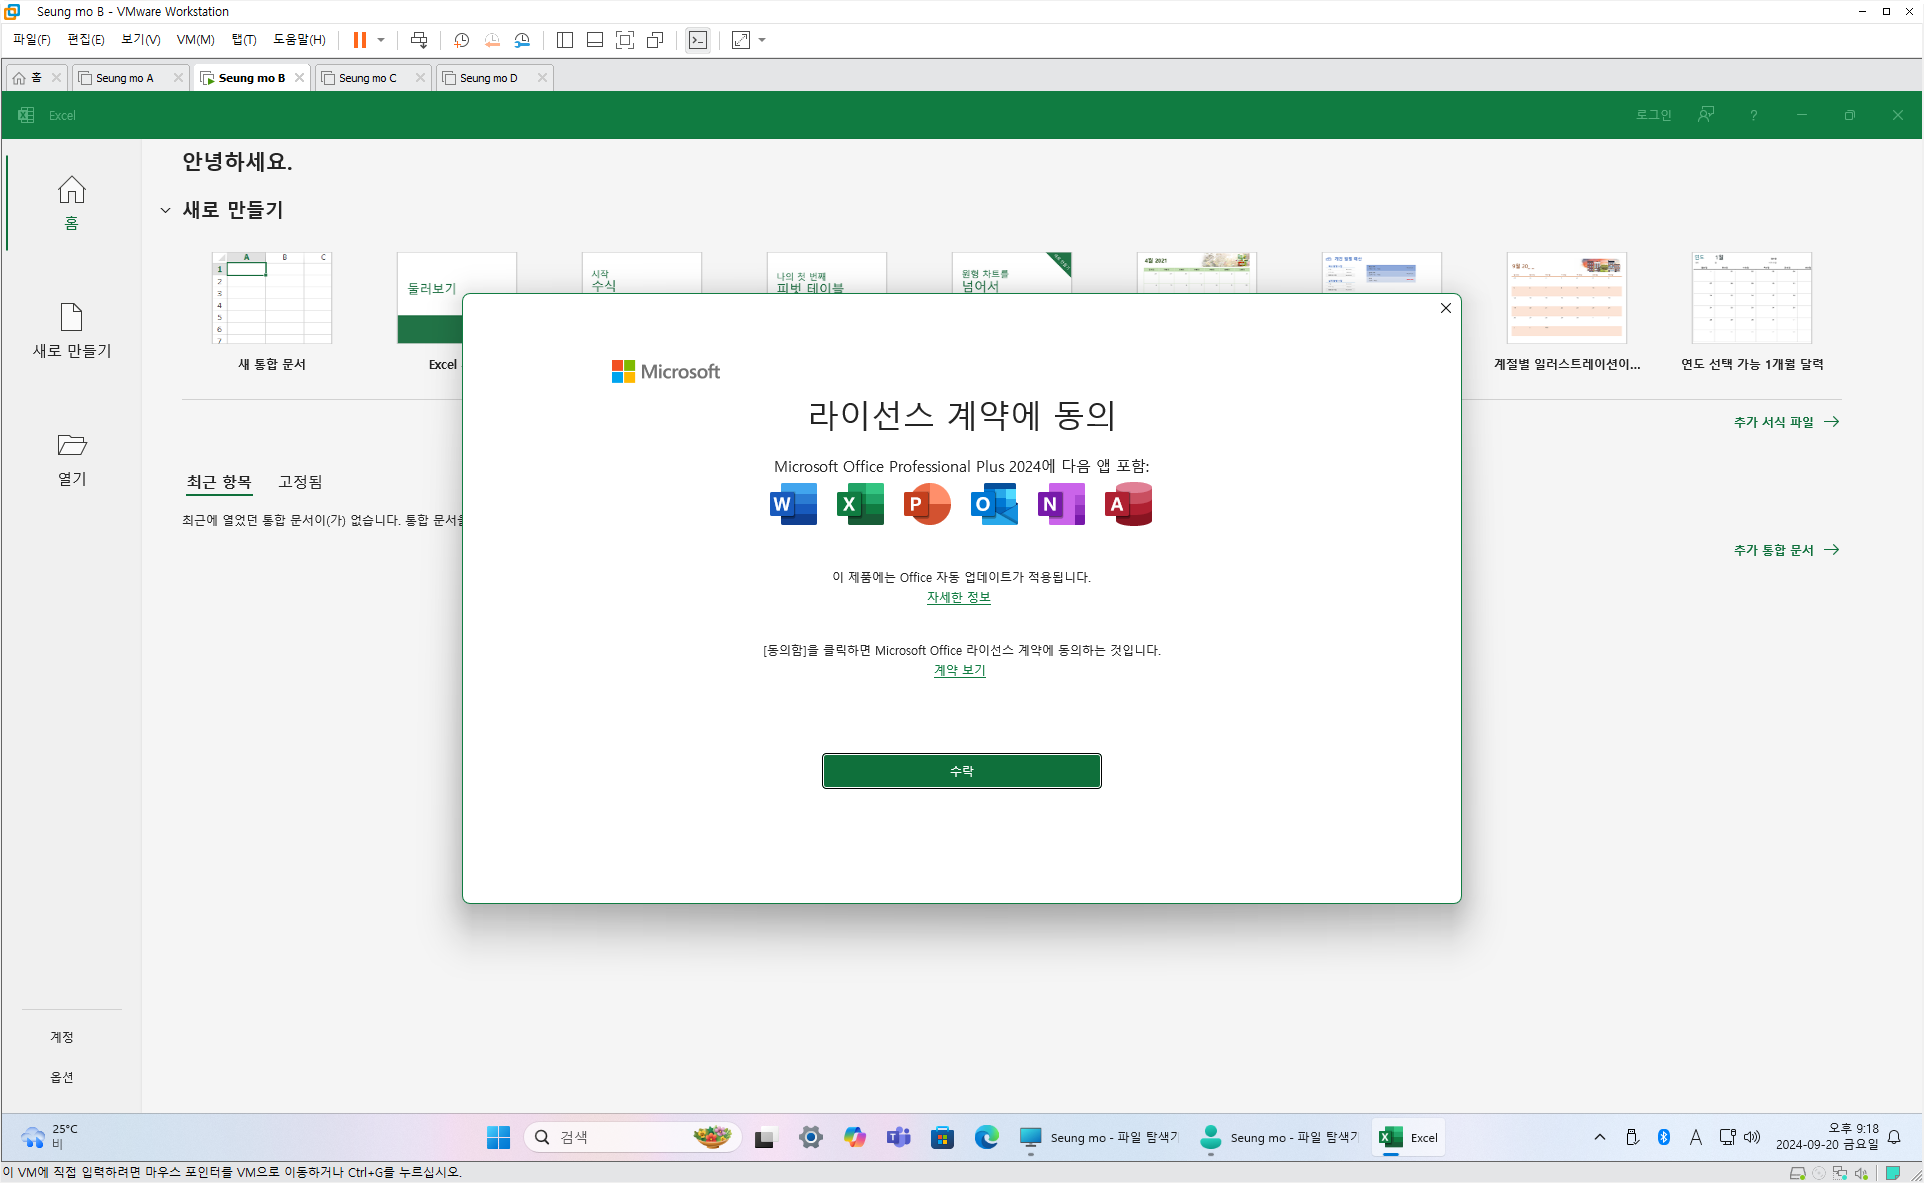The image size is (1924, 1183).
Task: Switch to 고정됨 pinned tab
Action: coord(300,482)
